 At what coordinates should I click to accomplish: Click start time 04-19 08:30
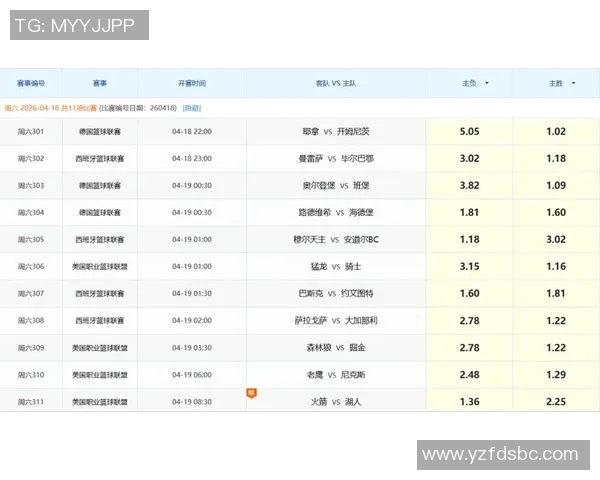coord(192,402)
